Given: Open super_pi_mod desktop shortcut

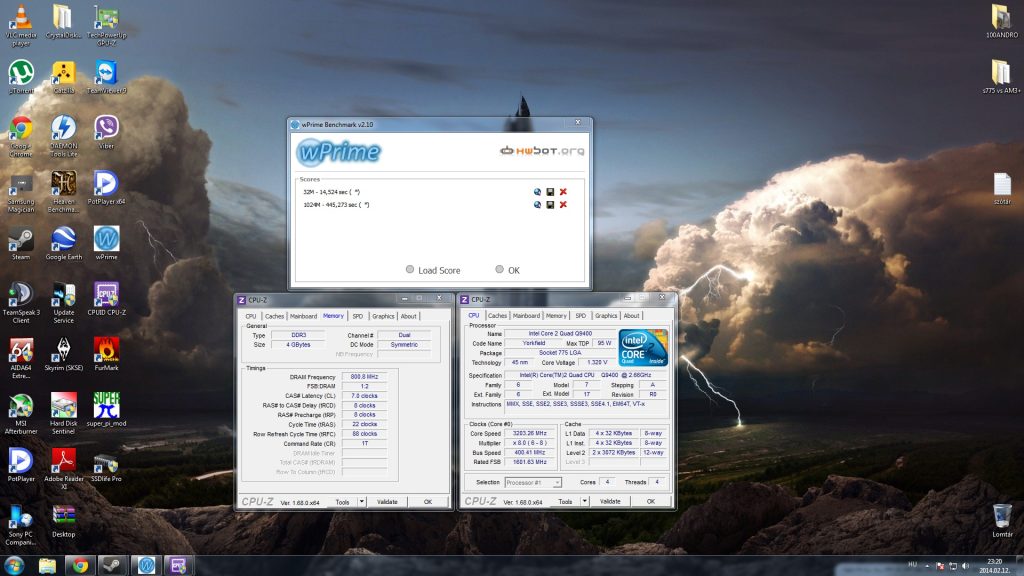Looking at the screenshot, I should coord(106,410).
